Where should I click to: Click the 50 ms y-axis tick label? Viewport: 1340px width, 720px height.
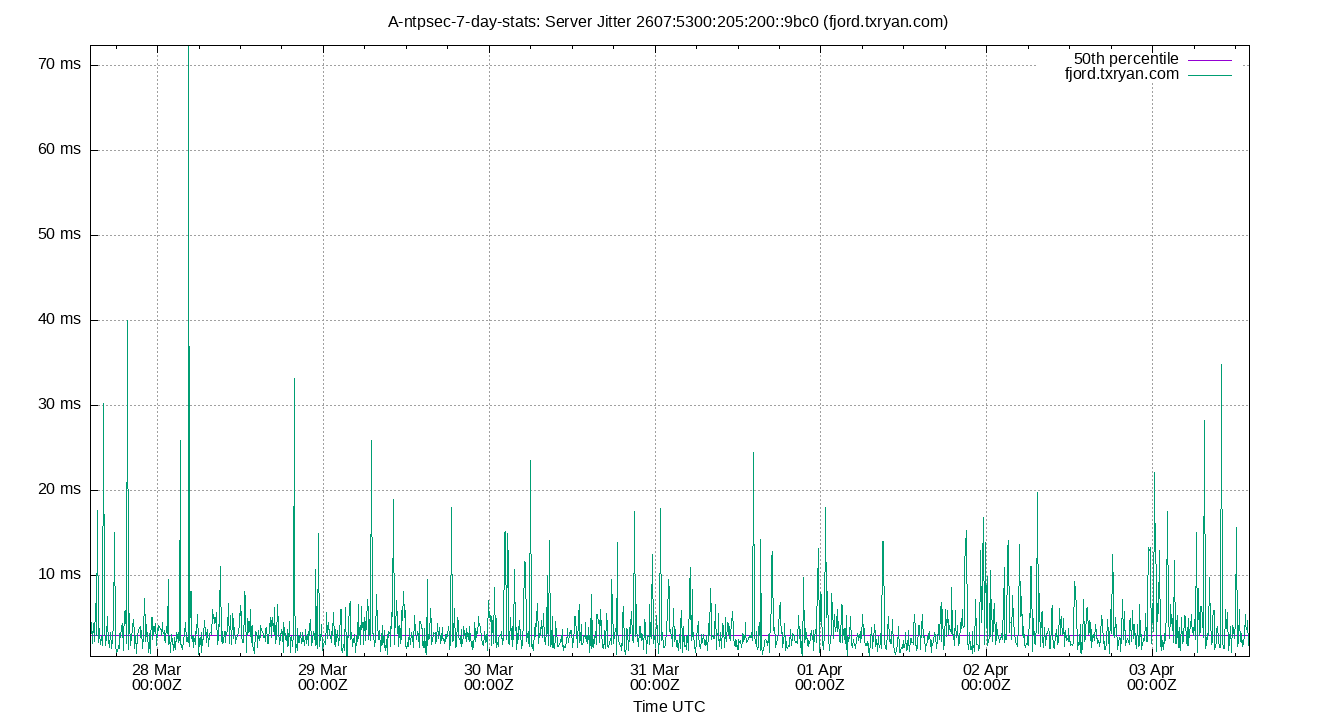click(59, 235)
